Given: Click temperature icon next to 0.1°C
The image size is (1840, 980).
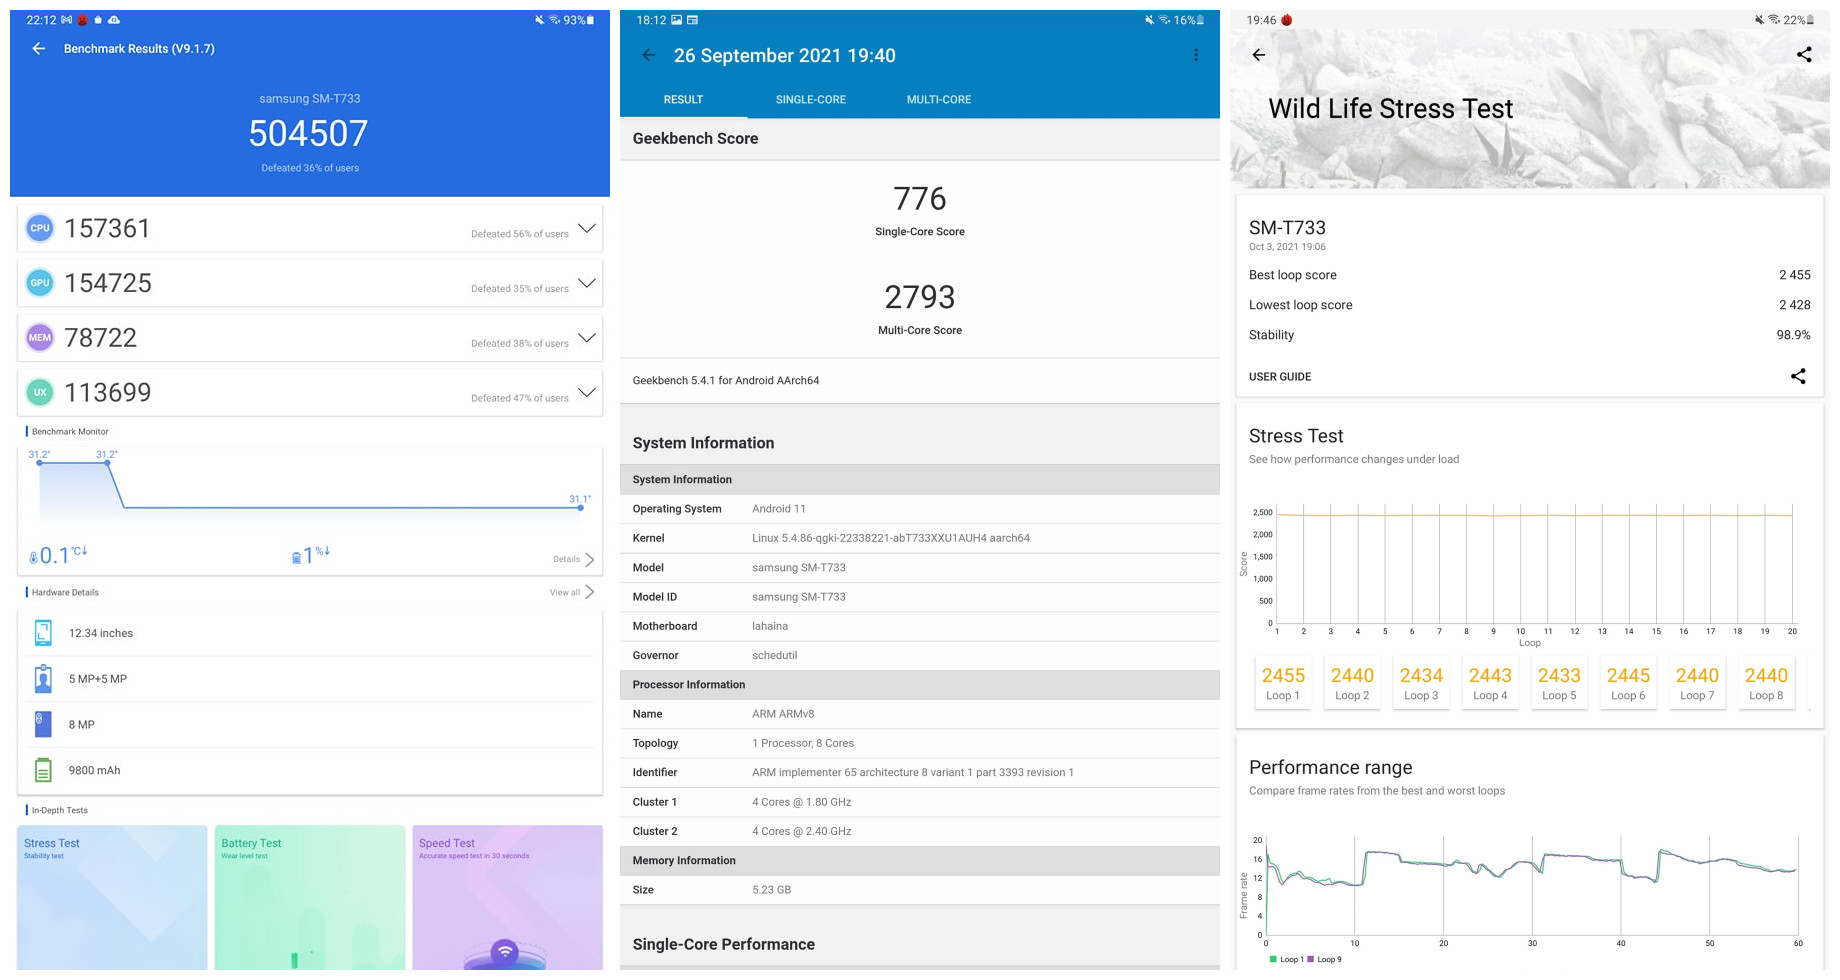Looking at the screenshot, I should click(34, 558).
